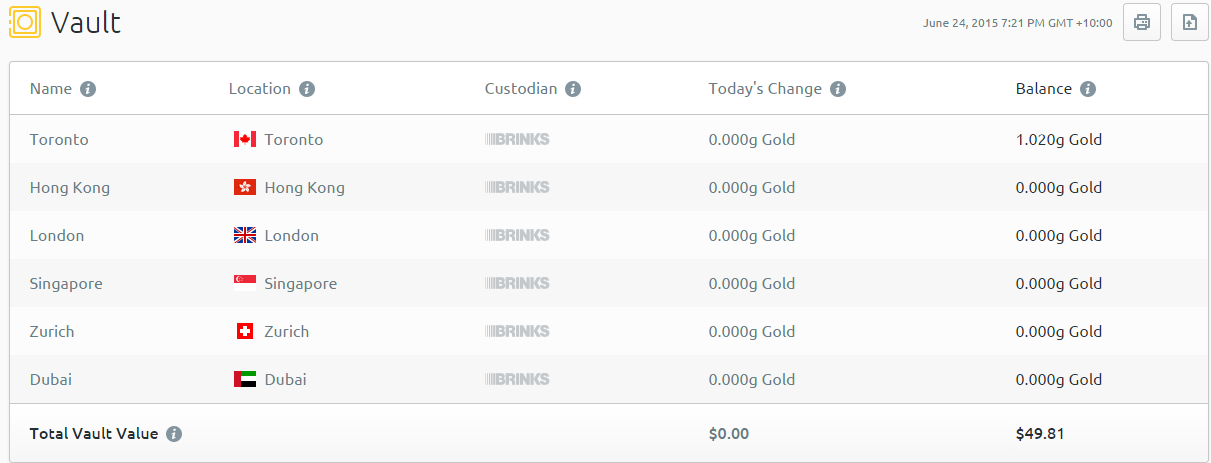Image resolution: width=1211 pixels, height=463 pixels.
Task: Click the Canadian flag icon
Action: click(x=244, y=139)
